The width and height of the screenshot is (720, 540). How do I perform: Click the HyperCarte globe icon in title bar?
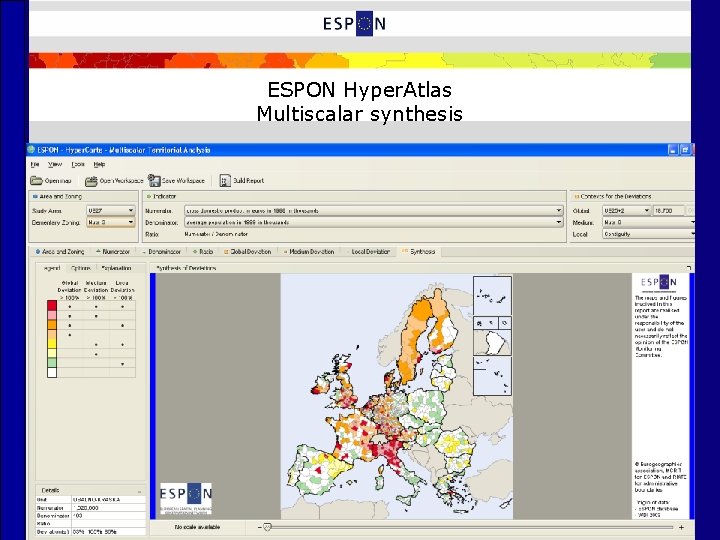coord(31,150)
